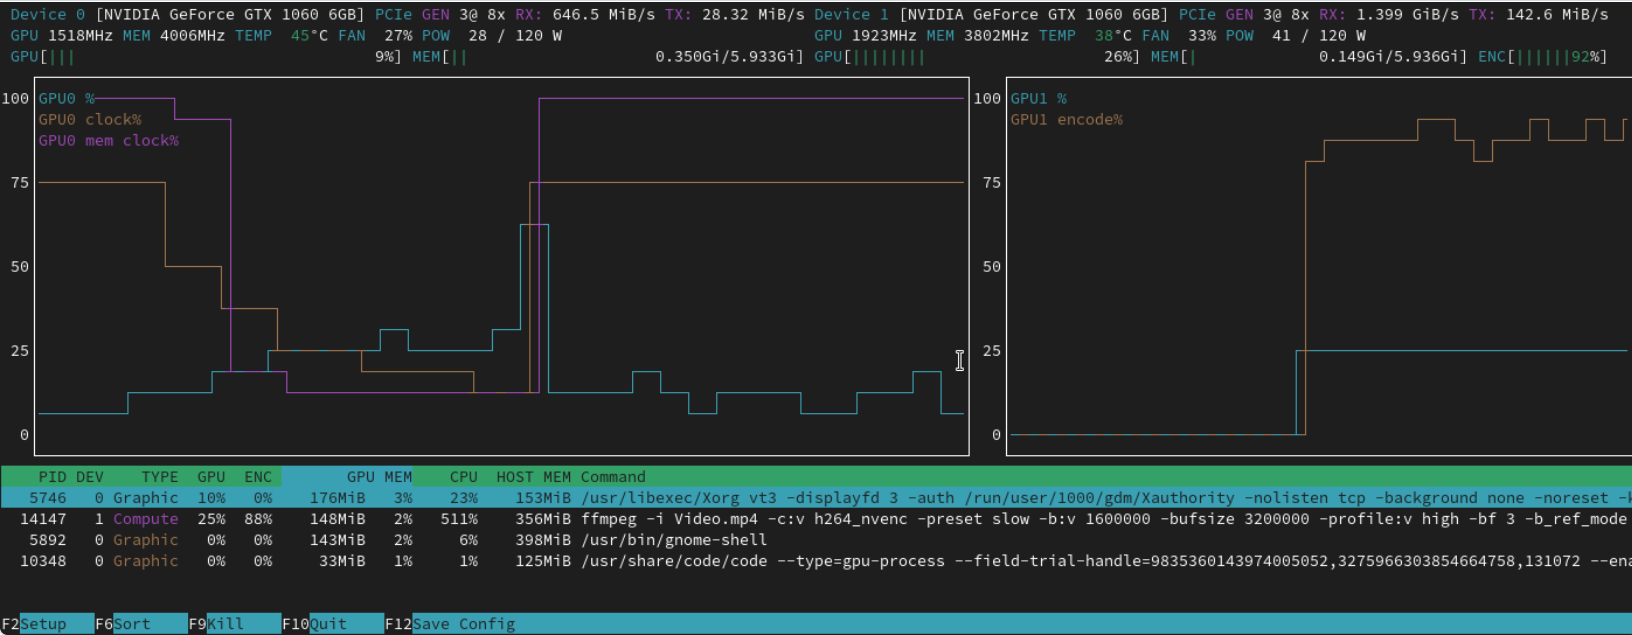The height and width of the screenshot is (635, 1632).
Task: Select the /usr/bin/gnome-shell process row
Action: coord(816,540)
